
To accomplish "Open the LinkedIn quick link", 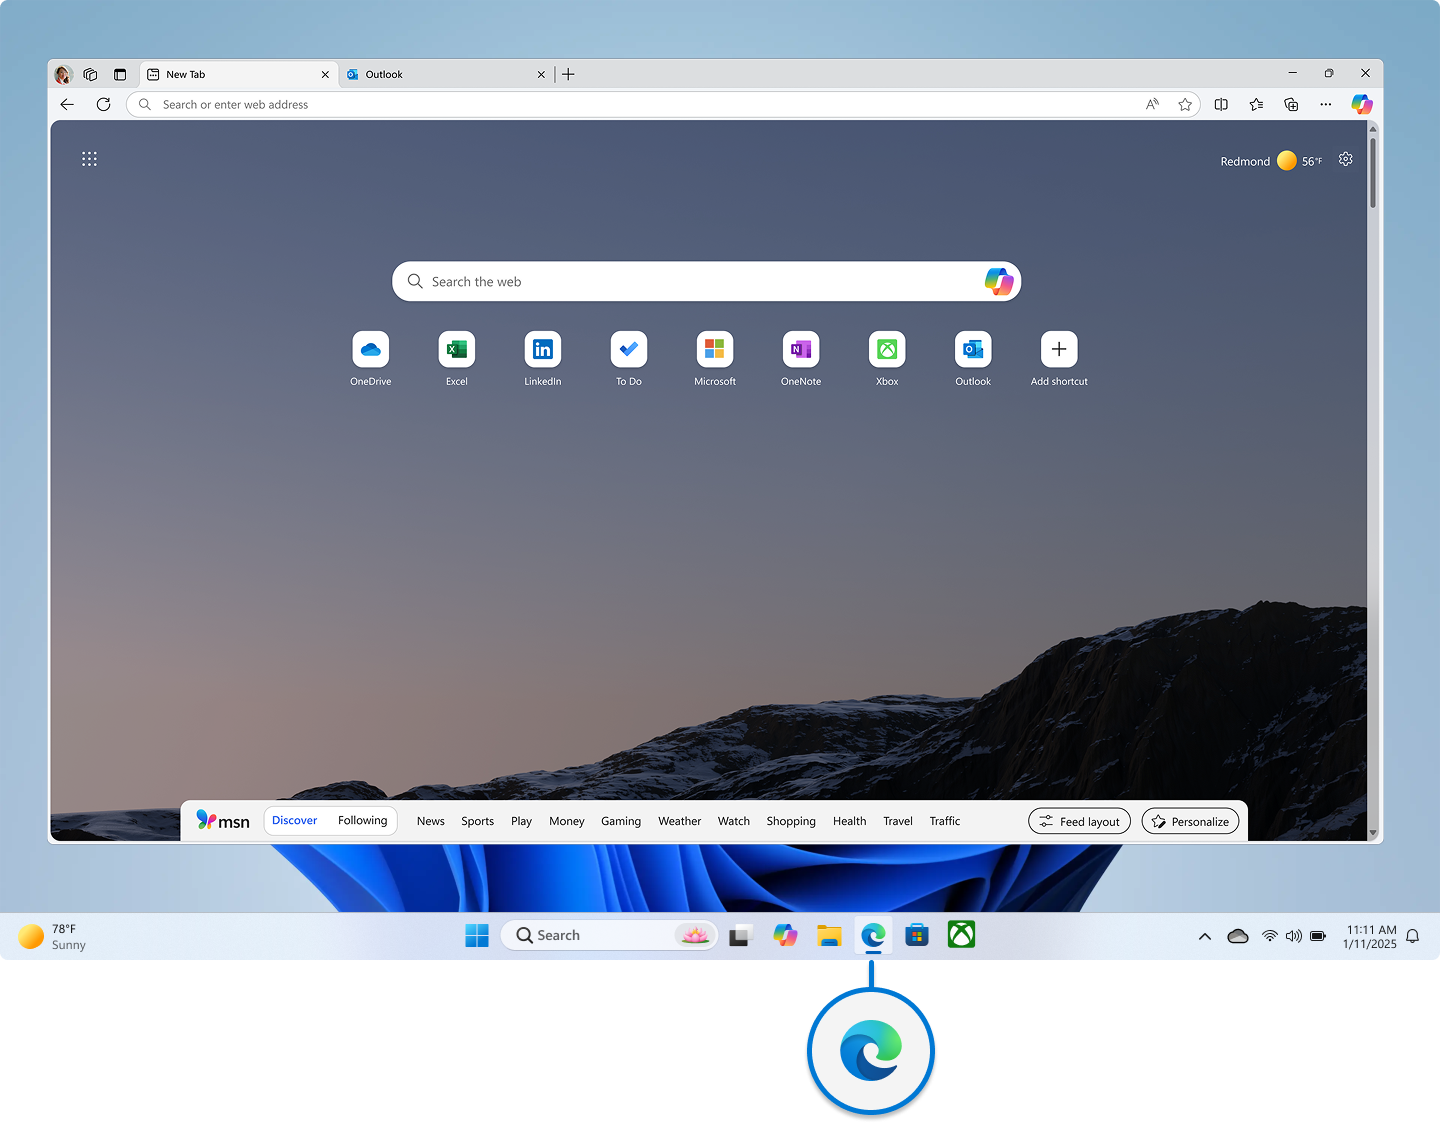I will pos(542,349).
